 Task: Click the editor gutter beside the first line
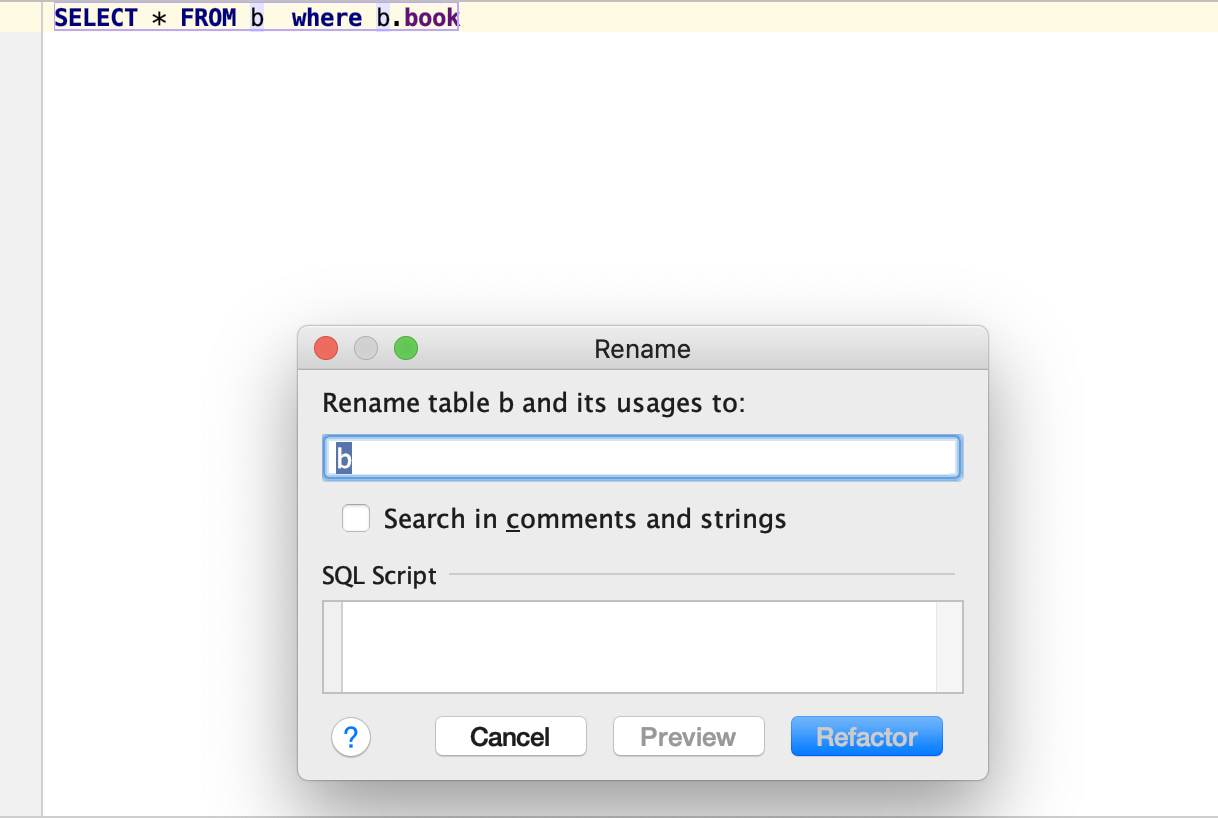pos(20,18)
